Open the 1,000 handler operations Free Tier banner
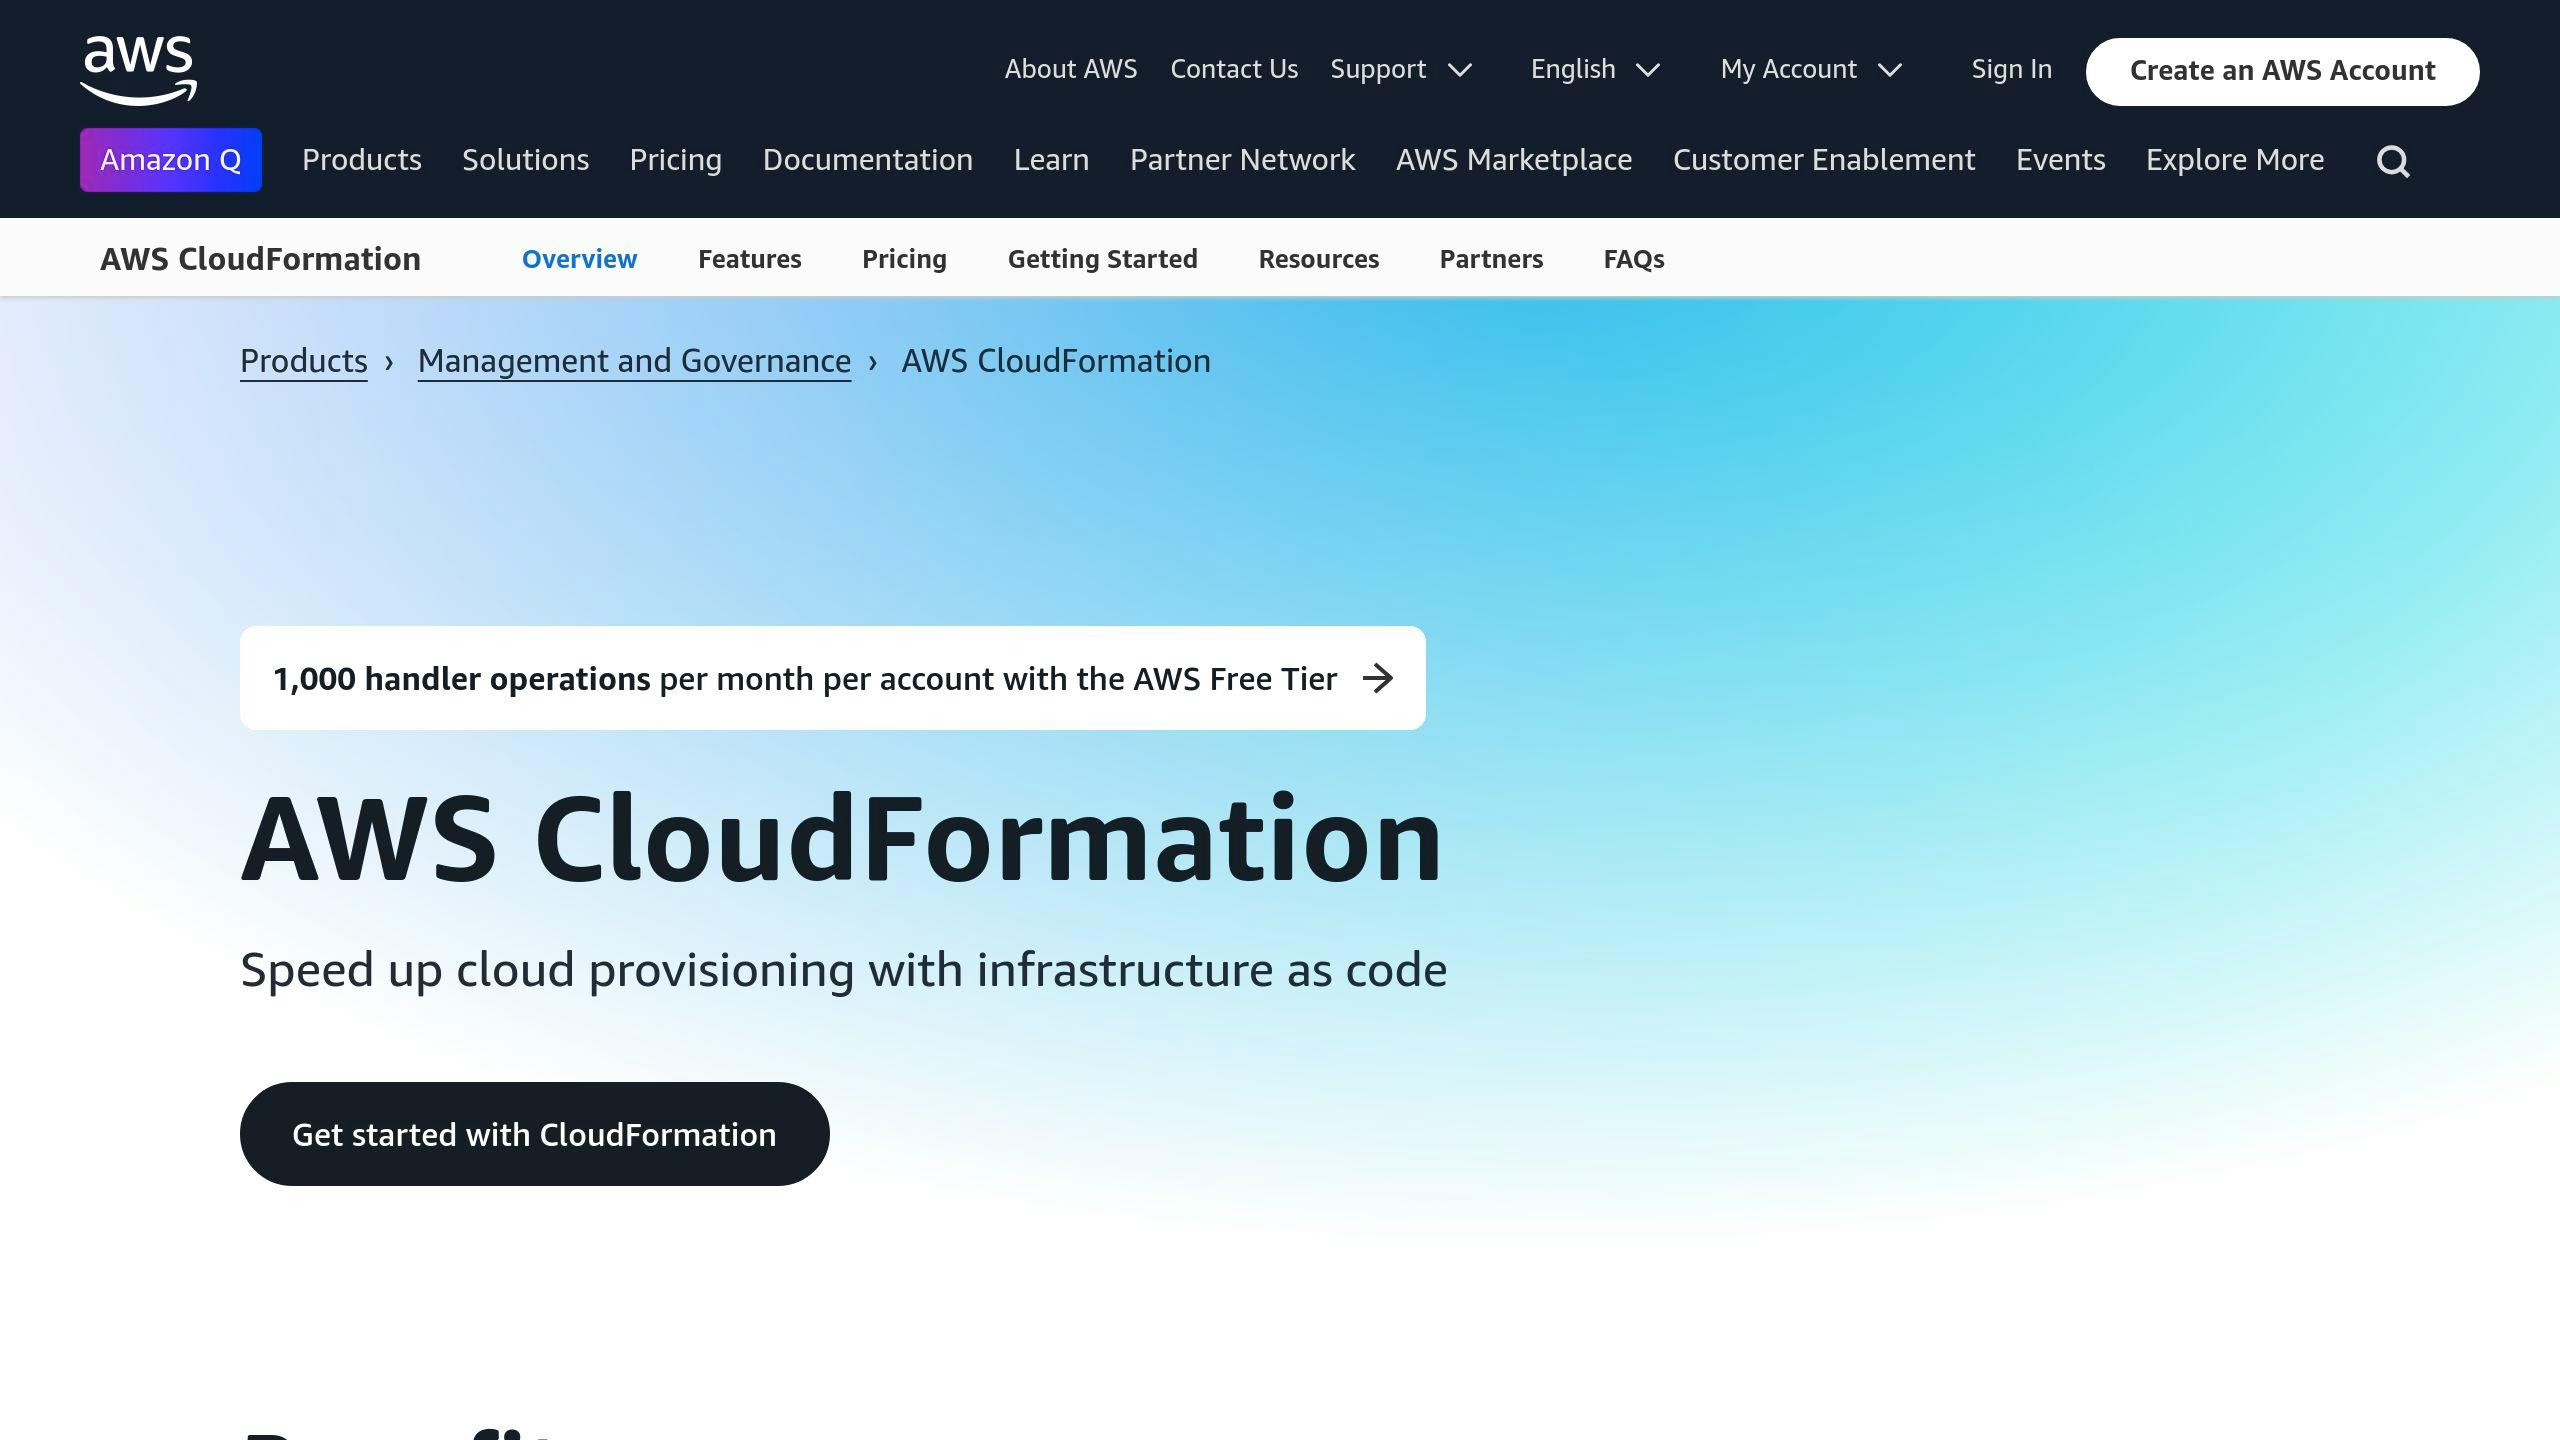The image size is (2560, 1440). click(x=832, y=678)
